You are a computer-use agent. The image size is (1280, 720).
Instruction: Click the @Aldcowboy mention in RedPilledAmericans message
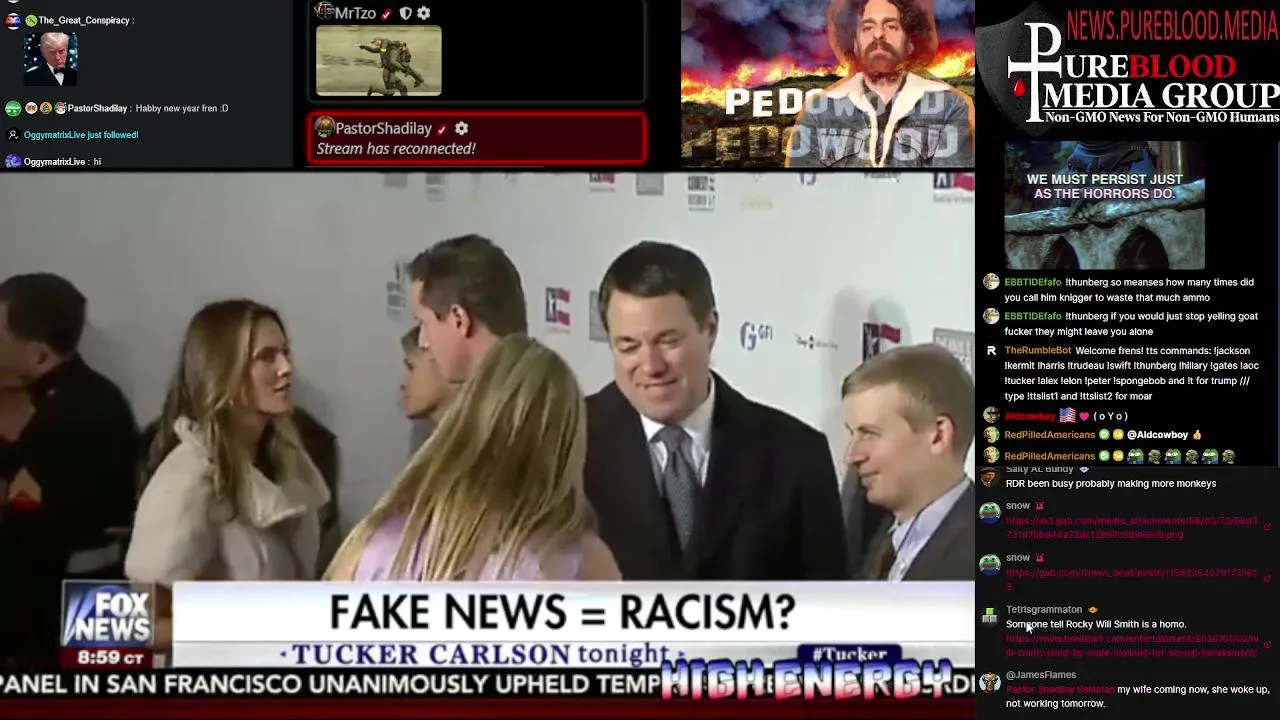pos(1157,435)
